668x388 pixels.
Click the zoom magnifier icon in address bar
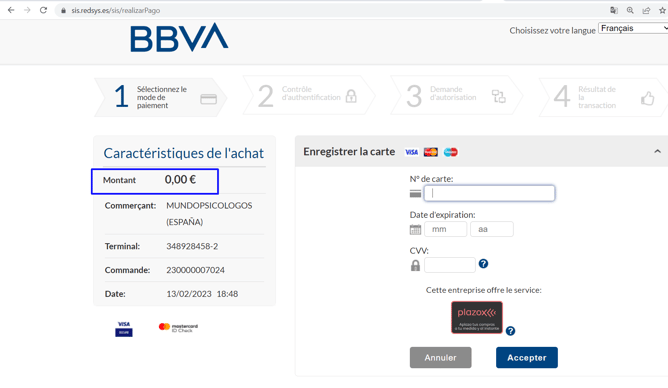[x=630, y=10]
